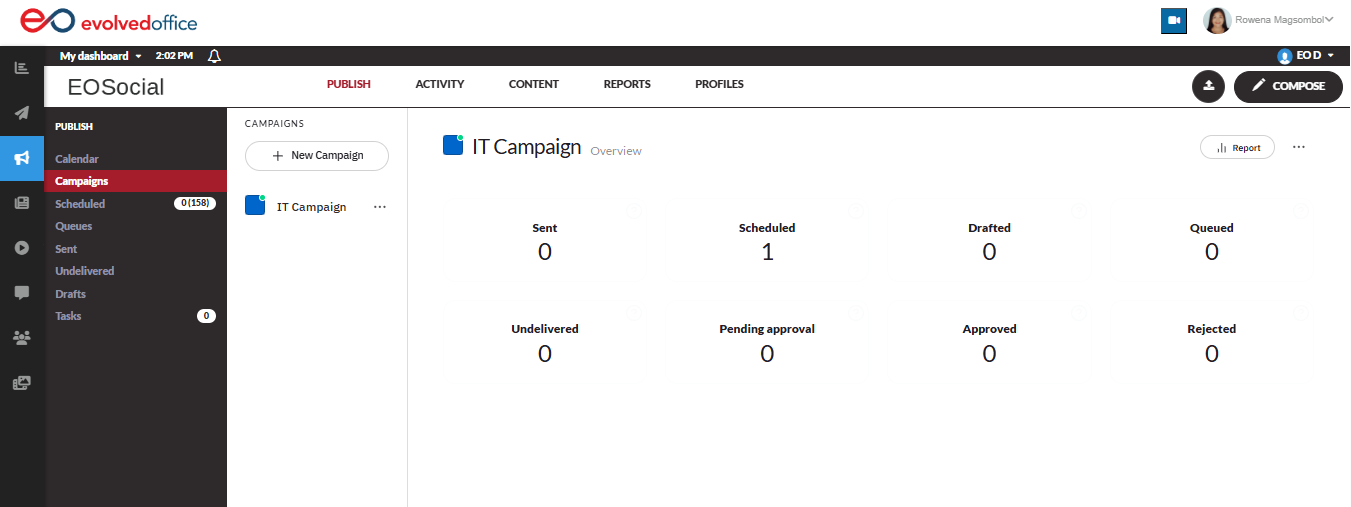Select Scheduled in the Publish sidebar
The image size is (1351, 507).
(80, 204)
